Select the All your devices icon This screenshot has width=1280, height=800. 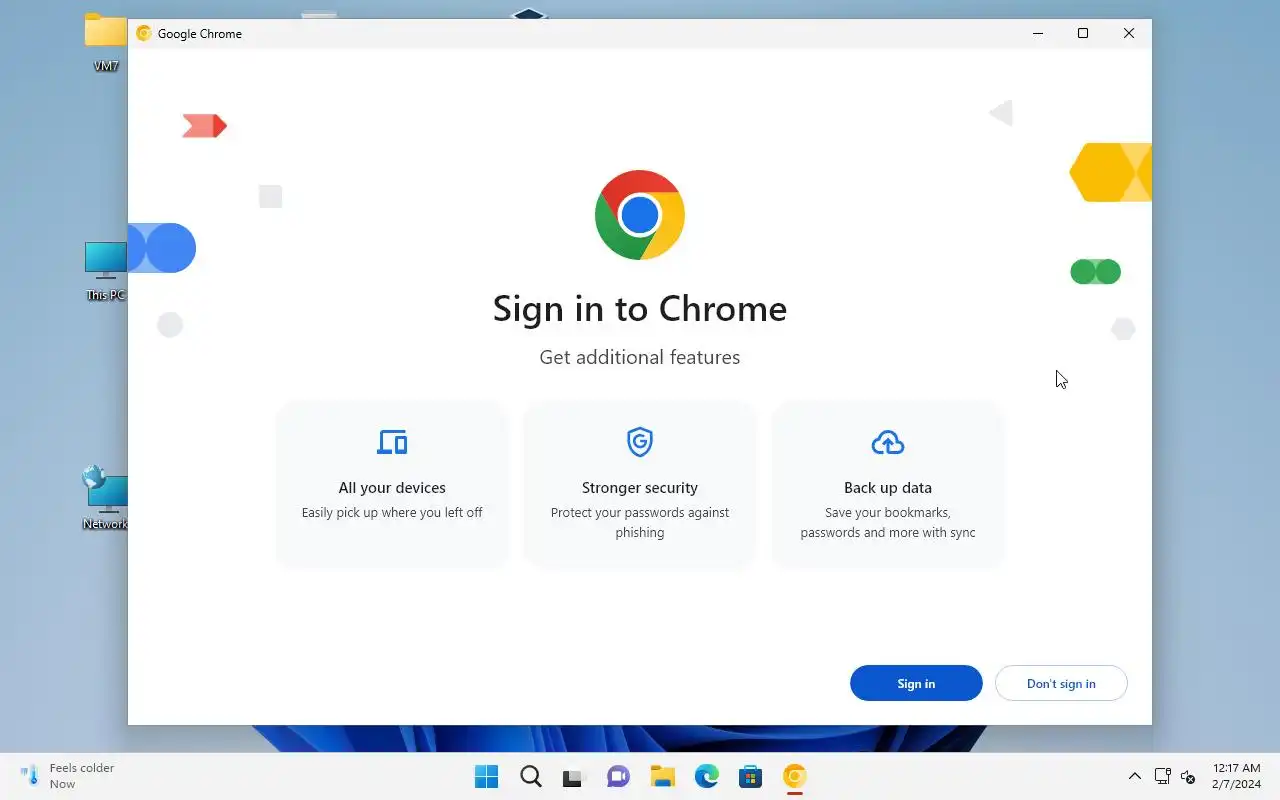pos(392,442)
